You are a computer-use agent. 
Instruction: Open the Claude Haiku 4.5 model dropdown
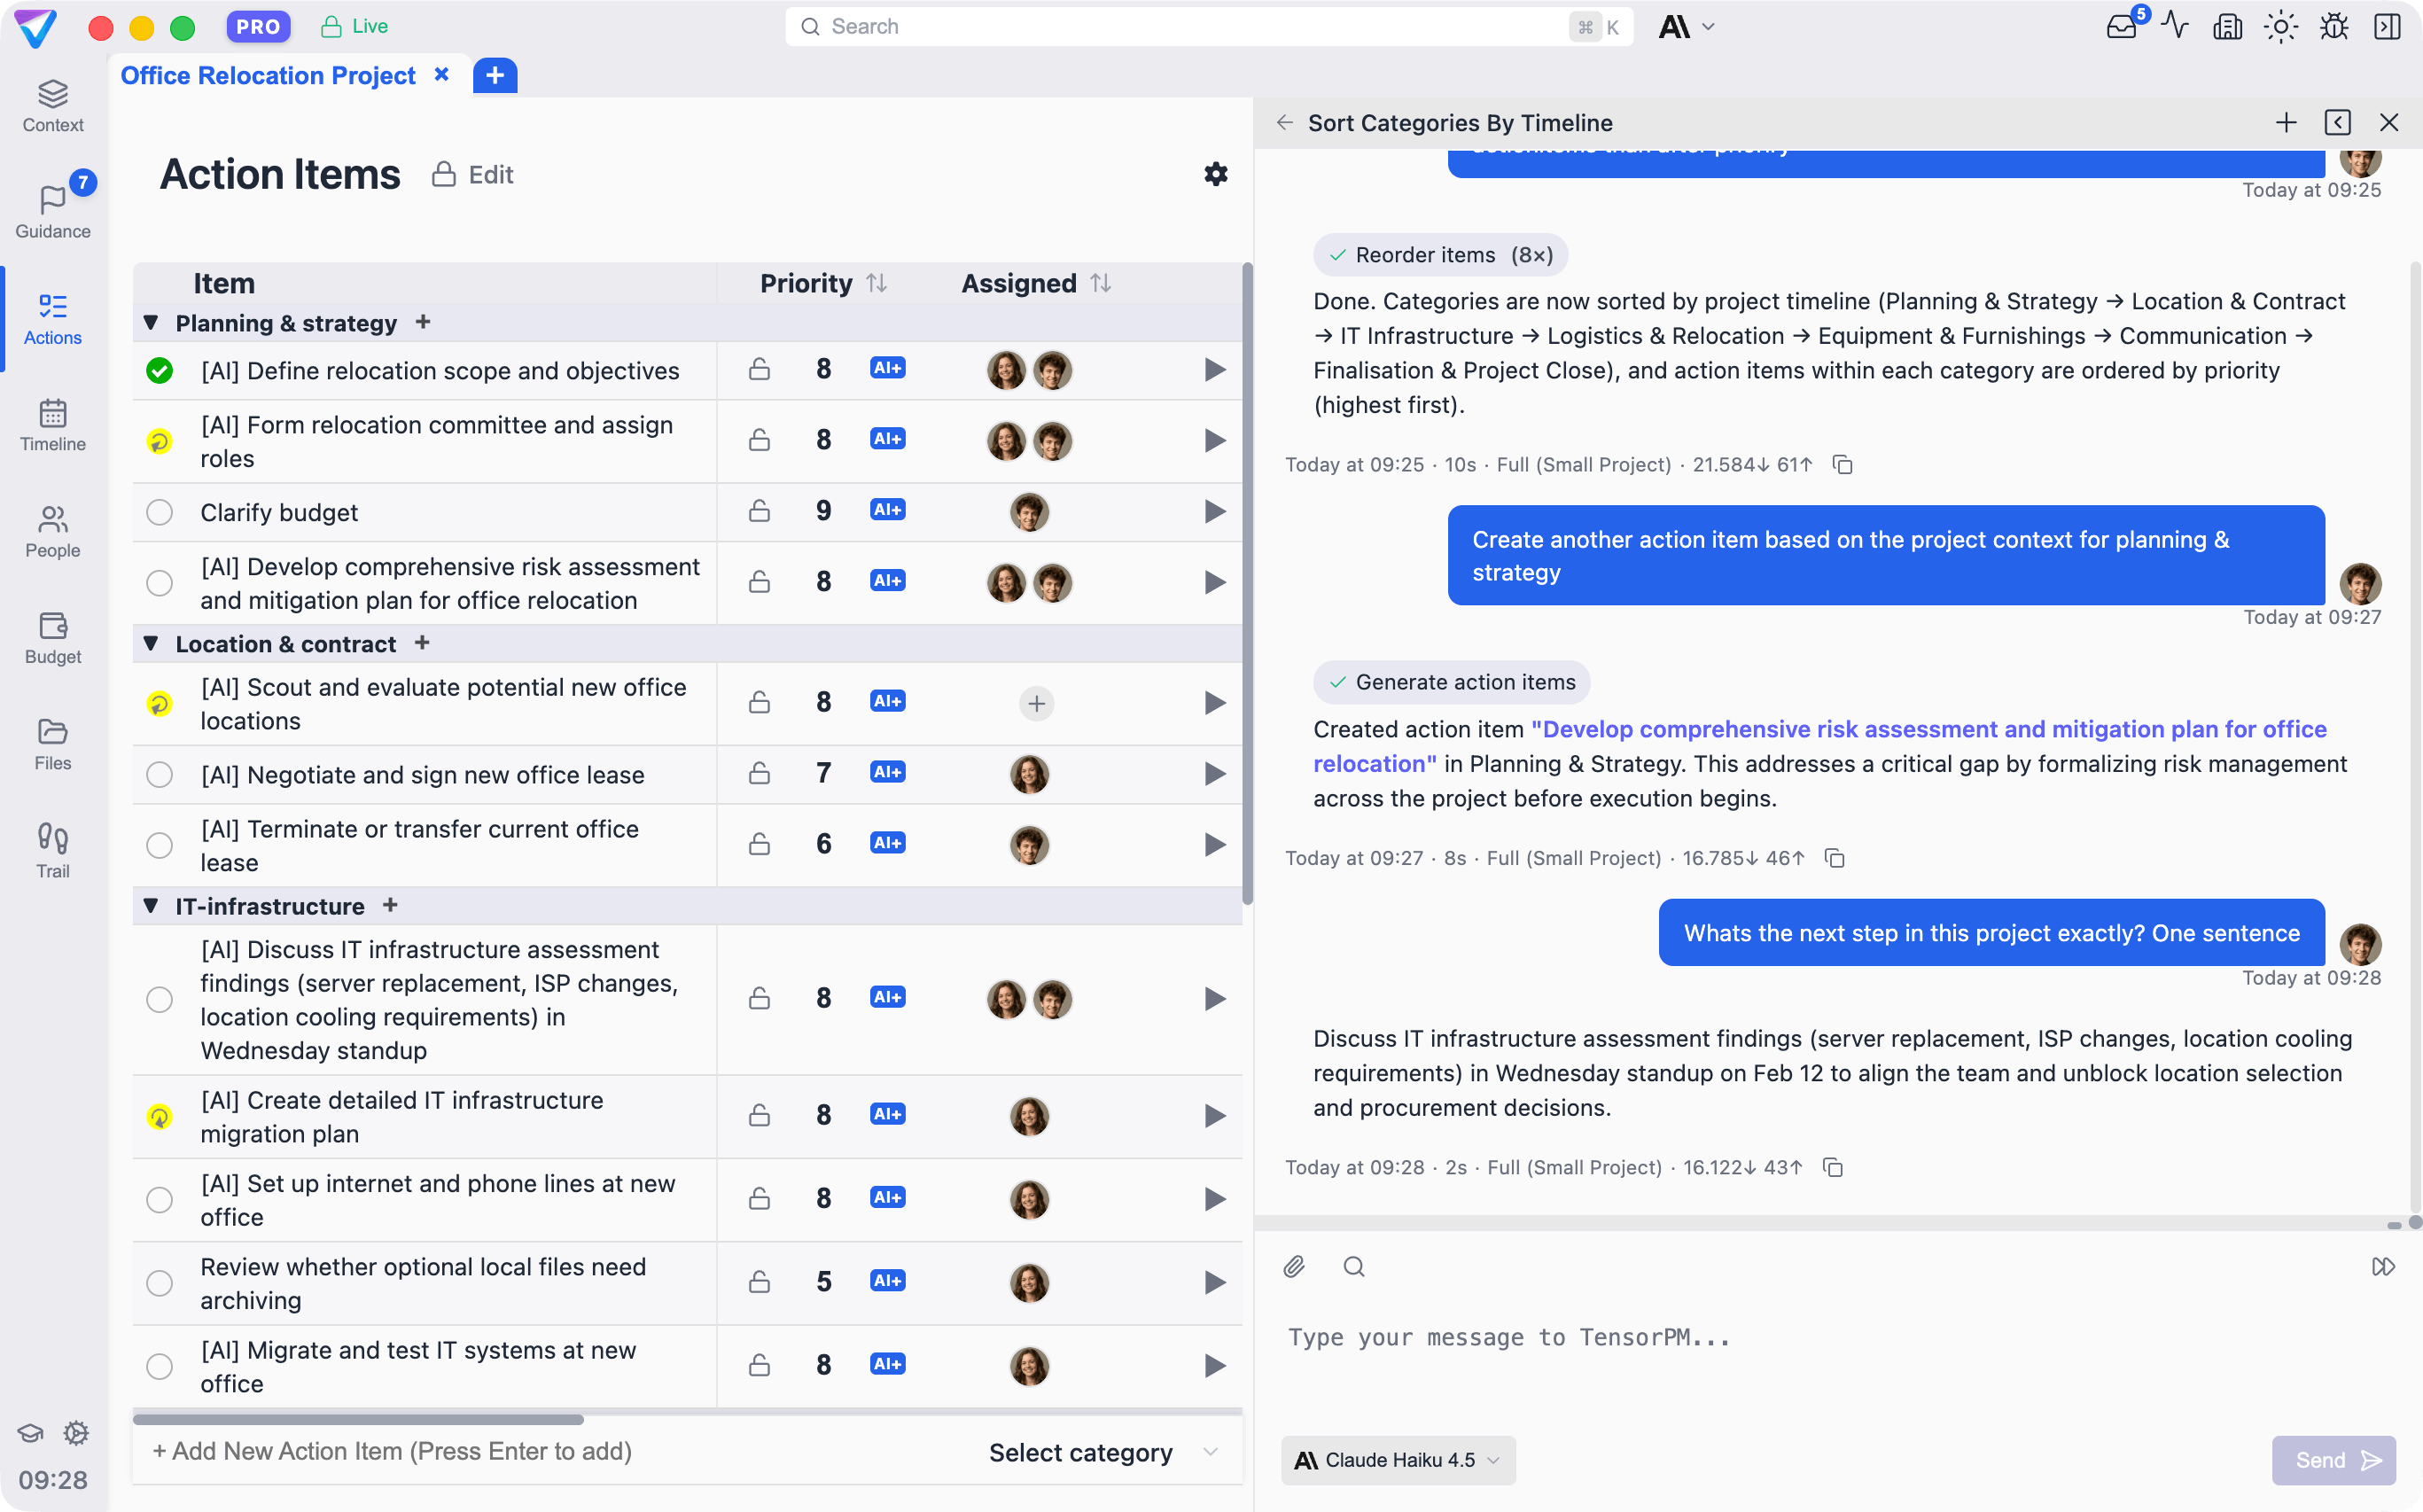click(1397, 1460)
